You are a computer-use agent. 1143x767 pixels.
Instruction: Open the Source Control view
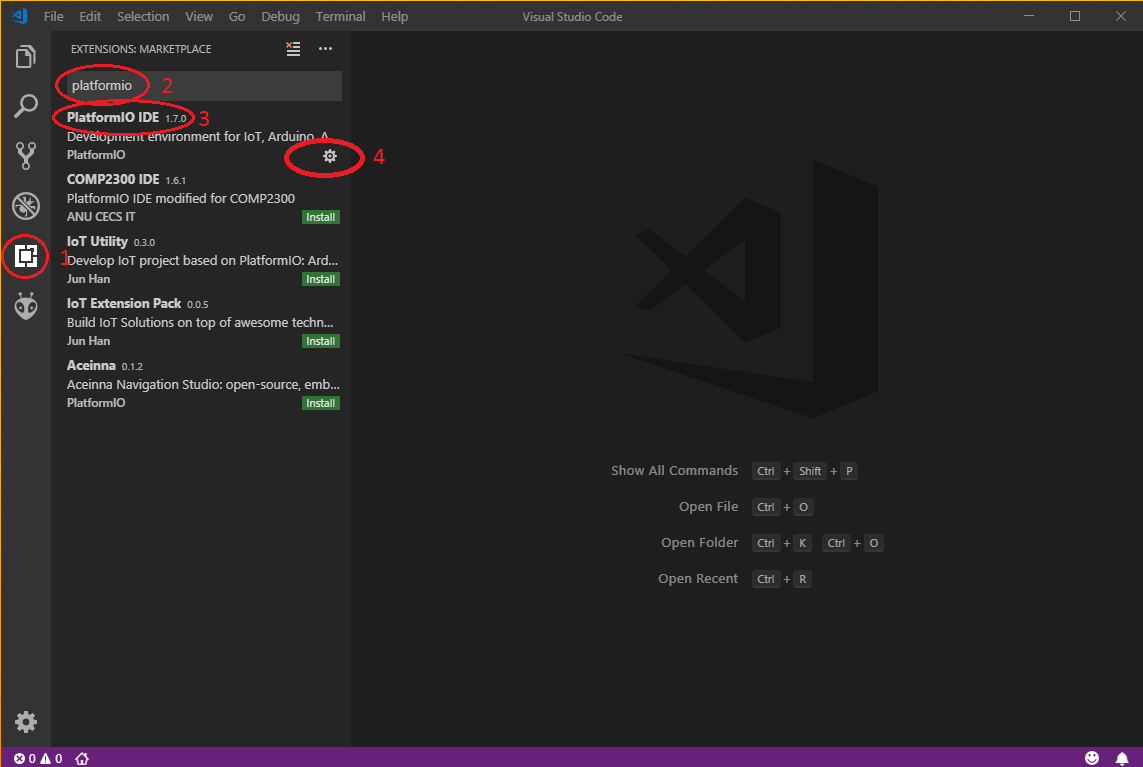pos(26,155)
